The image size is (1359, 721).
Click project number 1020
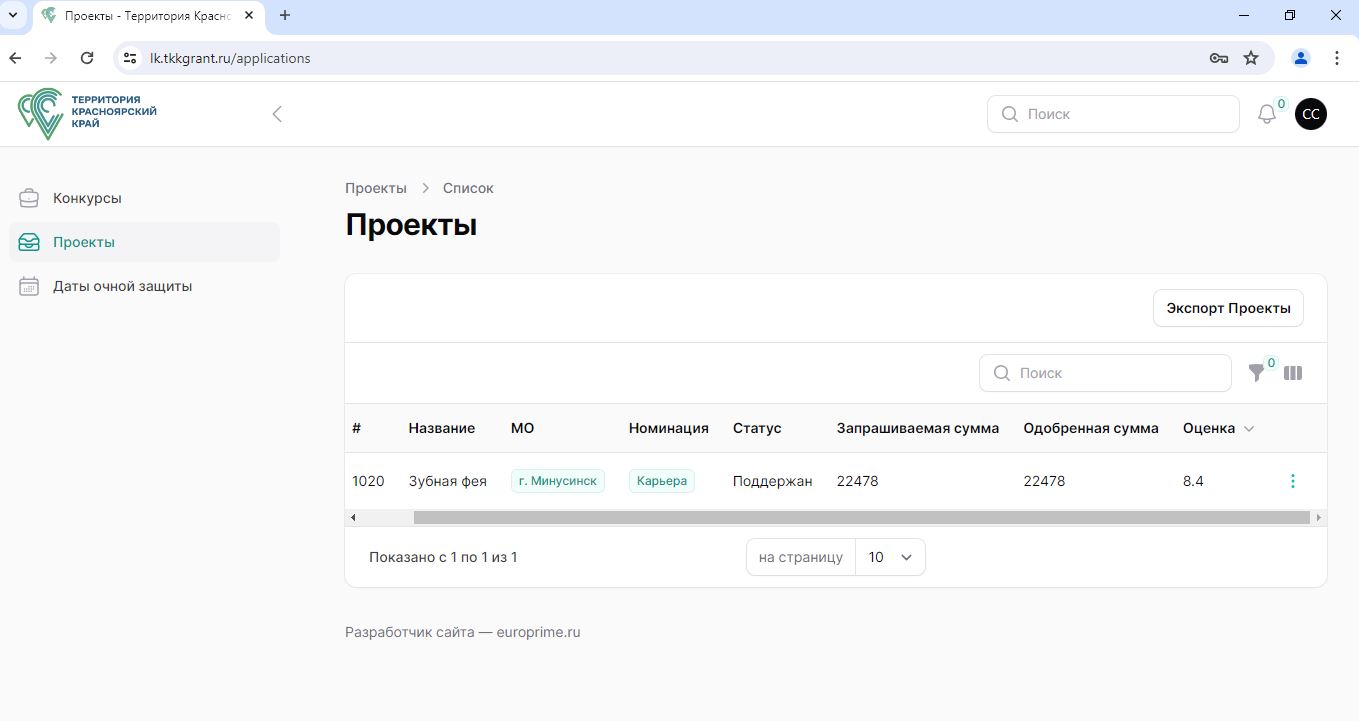[368, 481]
